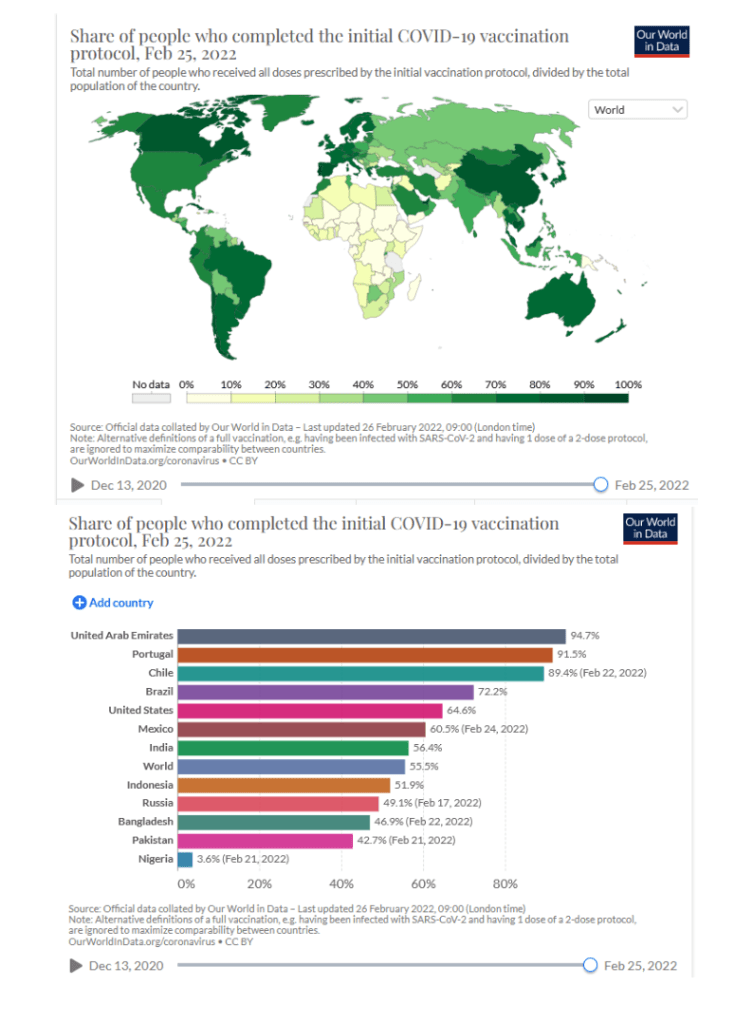Click the plus icon beside Add country
The image size is (753, 1023).
point(79,603)
